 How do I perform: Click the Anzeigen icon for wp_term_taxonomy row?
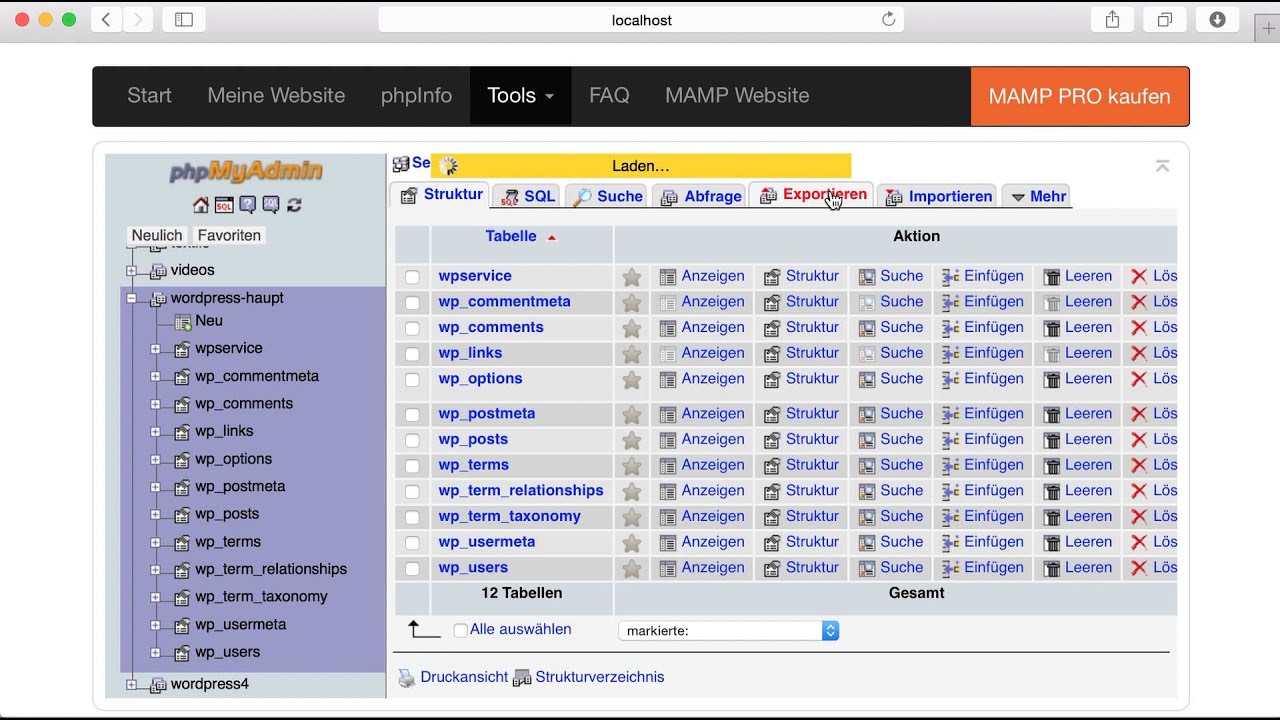click(668, 517)
